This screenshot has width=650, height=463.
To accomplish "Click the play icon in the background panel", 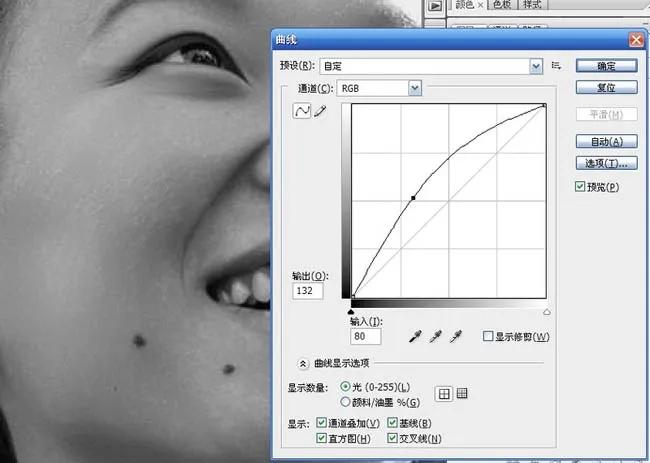I will (435, 5).
